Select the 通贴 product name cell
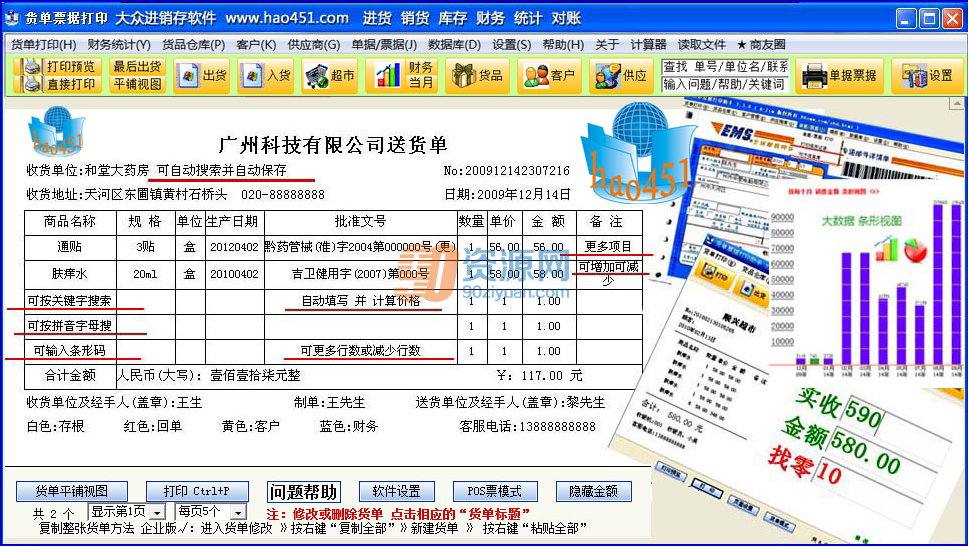This screenshot has width=969, height=547. coord(70,247)
